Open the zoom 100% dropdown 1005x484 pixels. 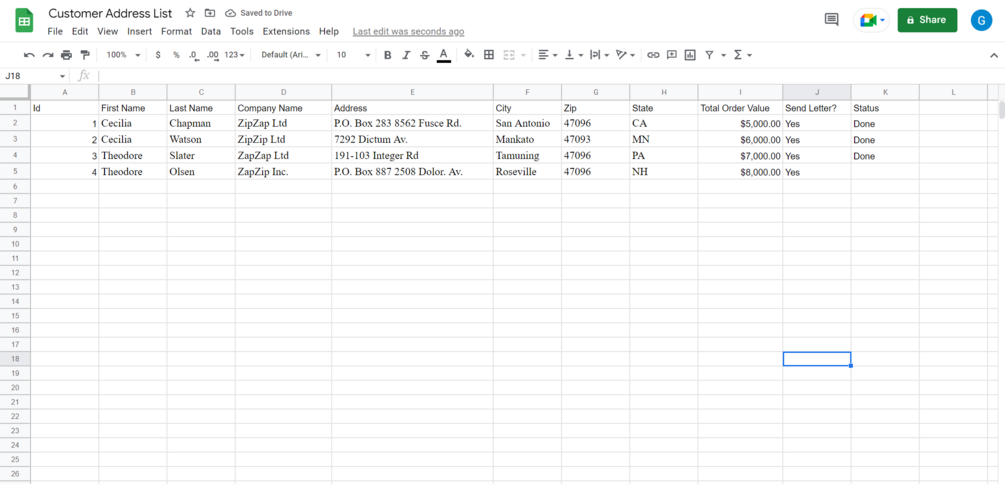click(123, 55)
